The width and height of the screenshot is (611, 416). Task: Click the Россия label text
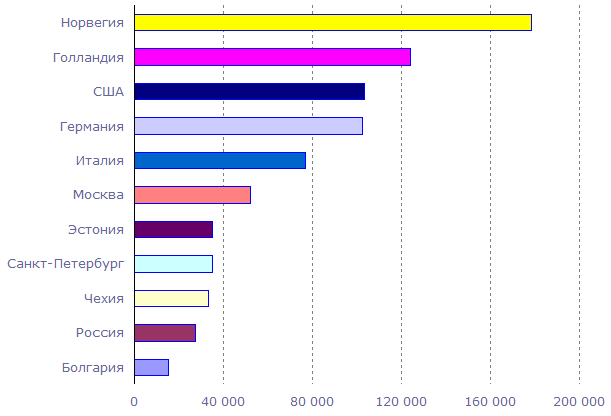coord(100,333)
